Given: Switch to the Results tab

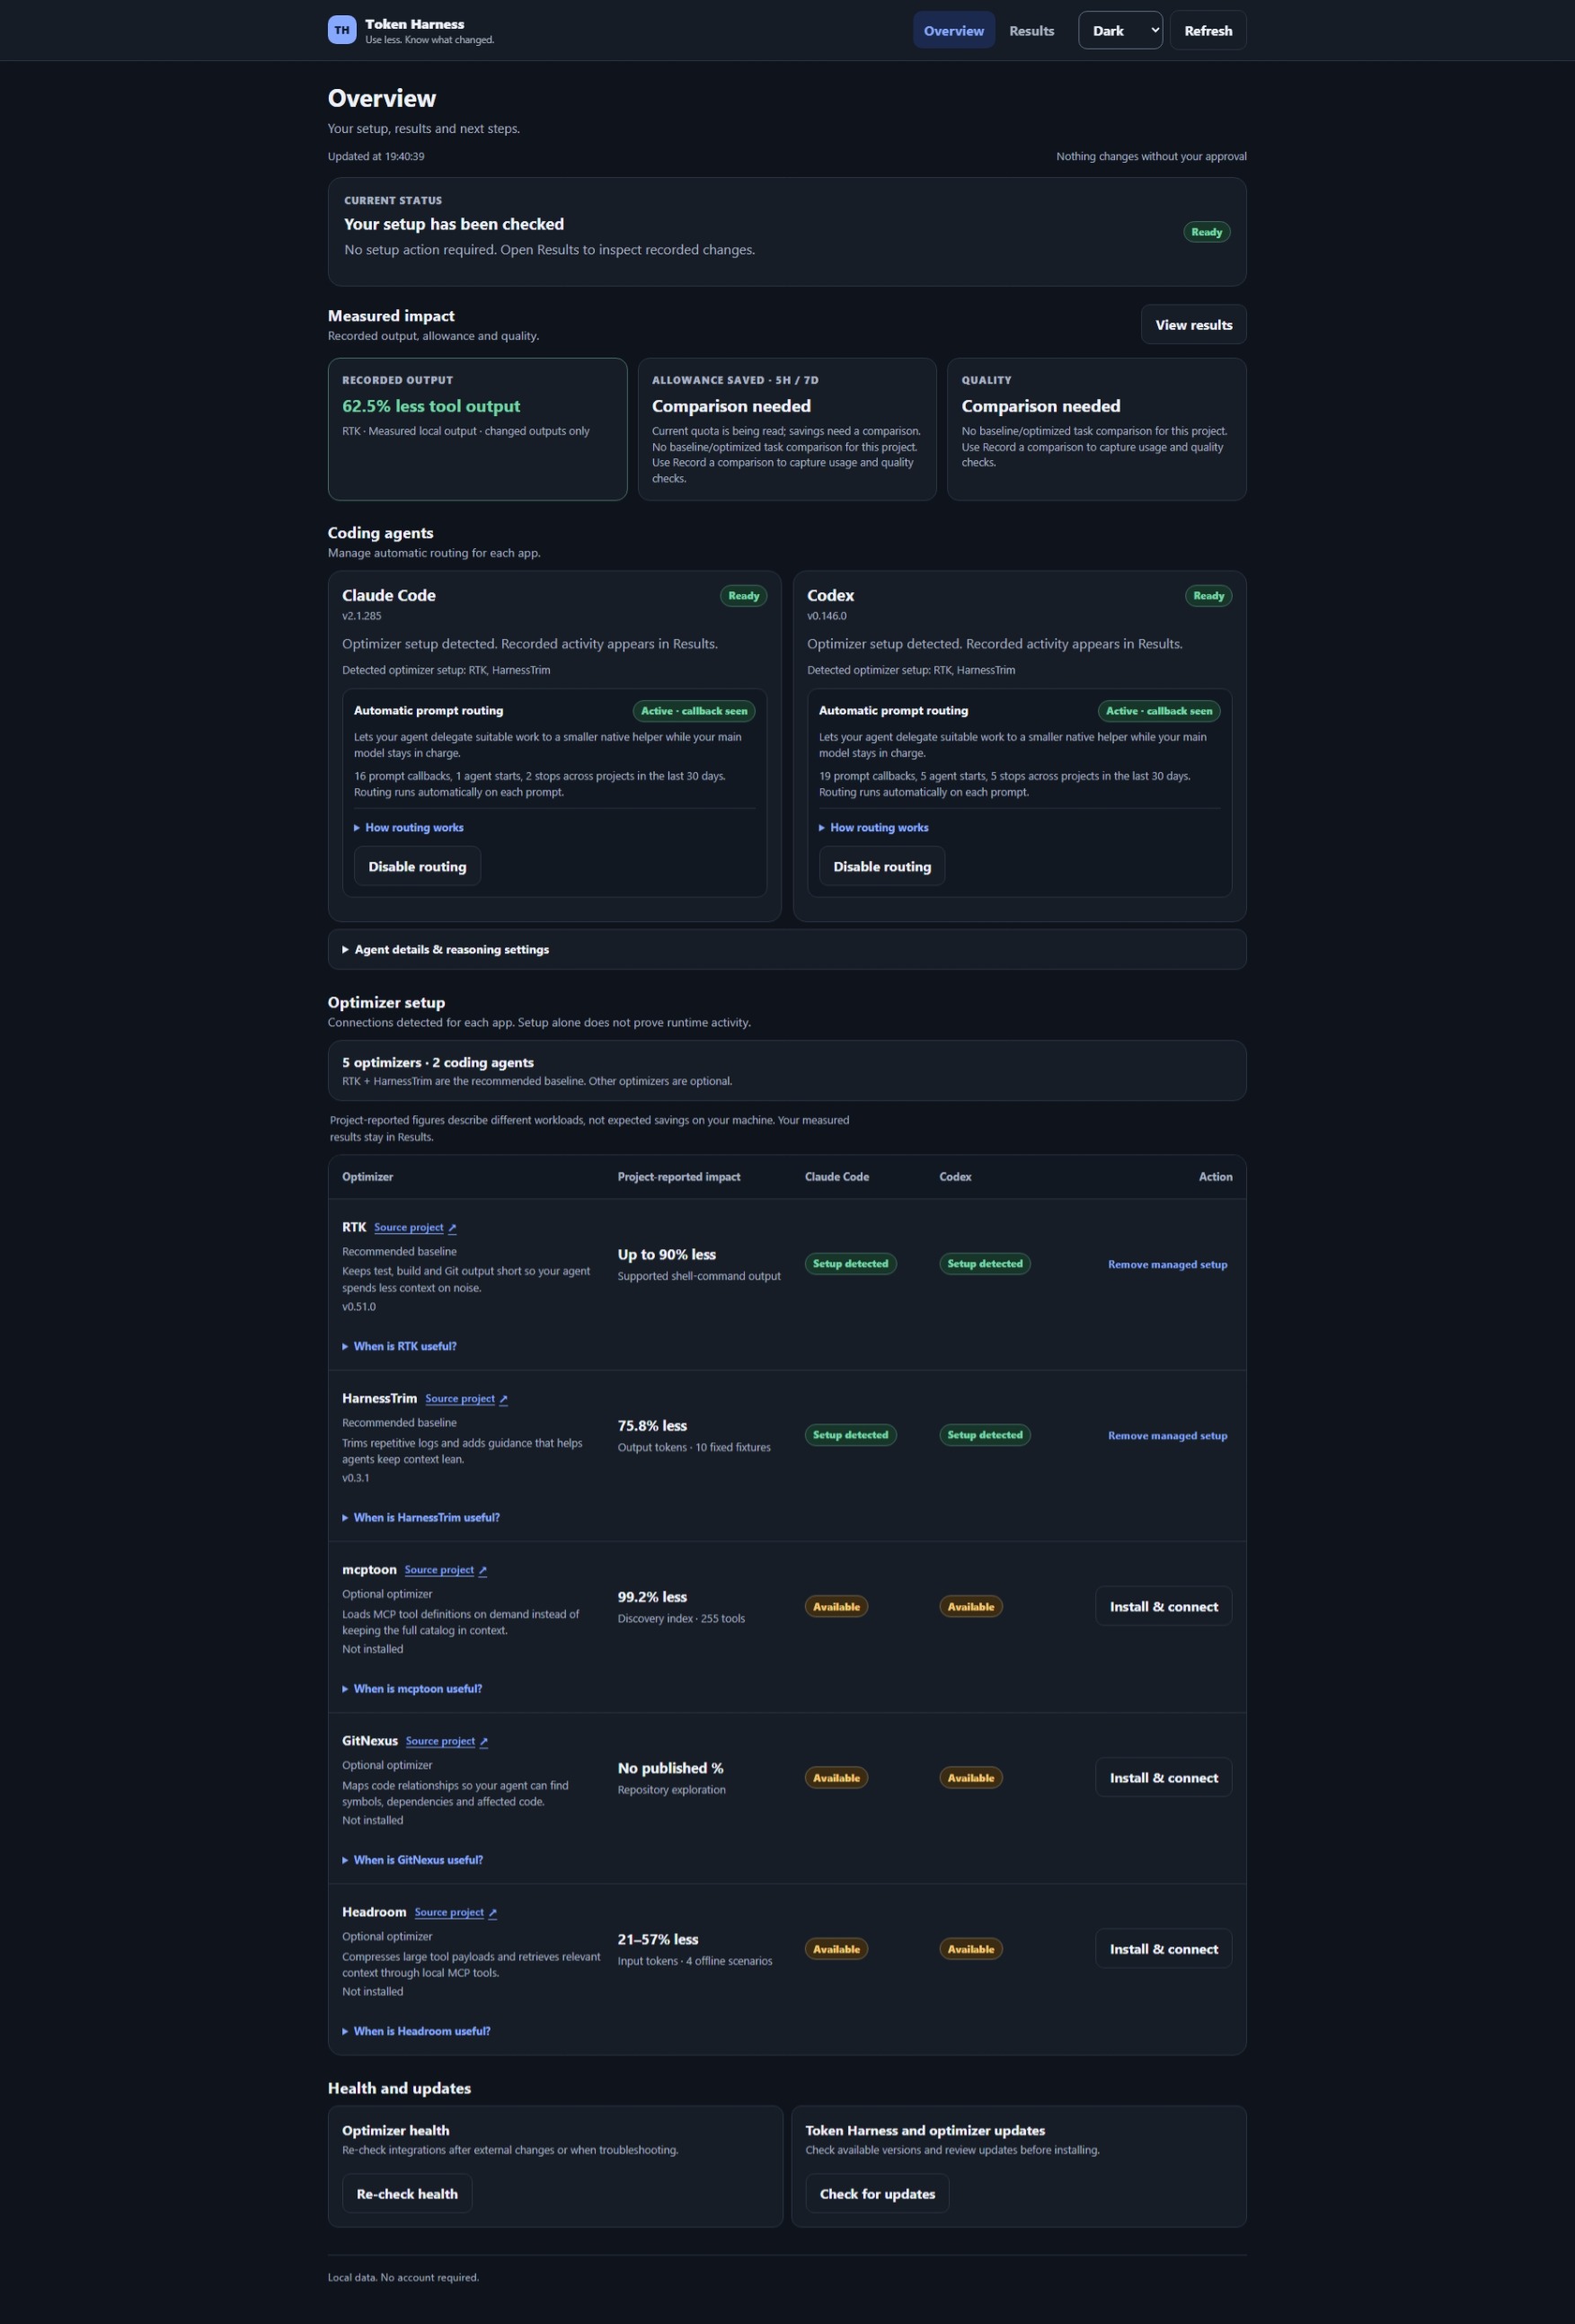Looking at the screenshot, I should (1031, 31).
